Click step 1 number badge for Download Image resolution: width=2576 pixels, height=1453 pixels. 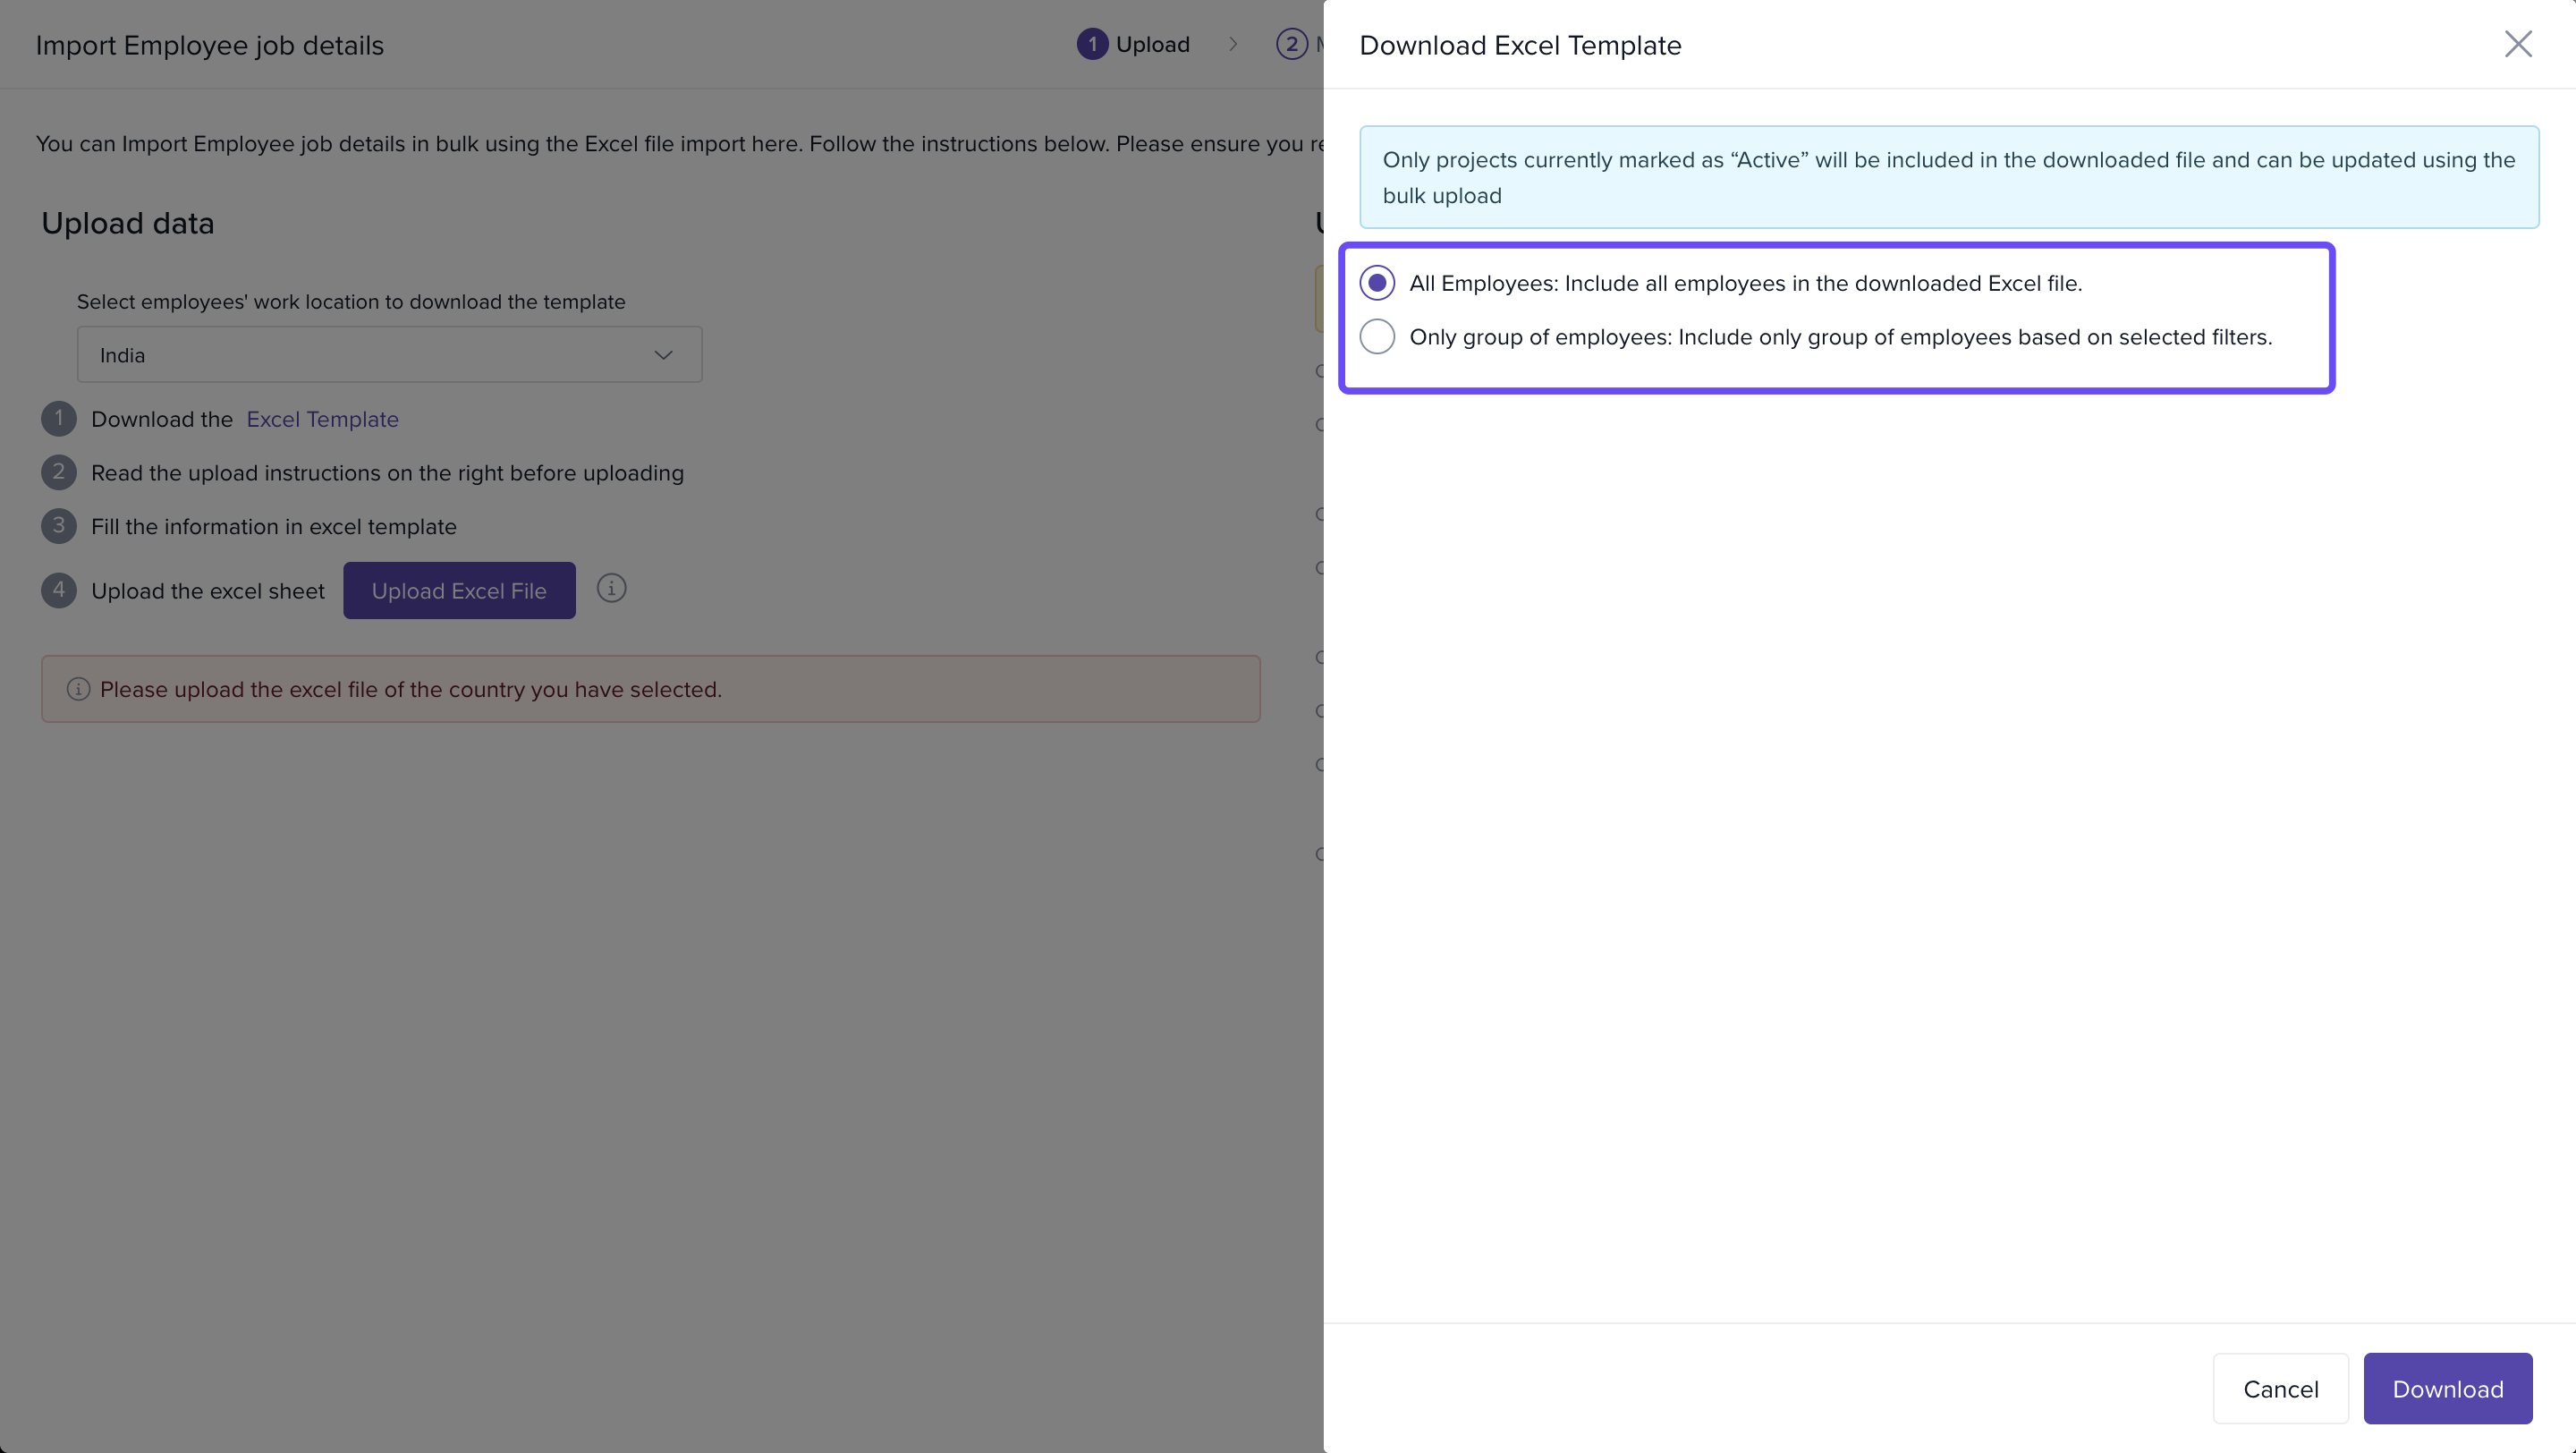coord(59,418)
